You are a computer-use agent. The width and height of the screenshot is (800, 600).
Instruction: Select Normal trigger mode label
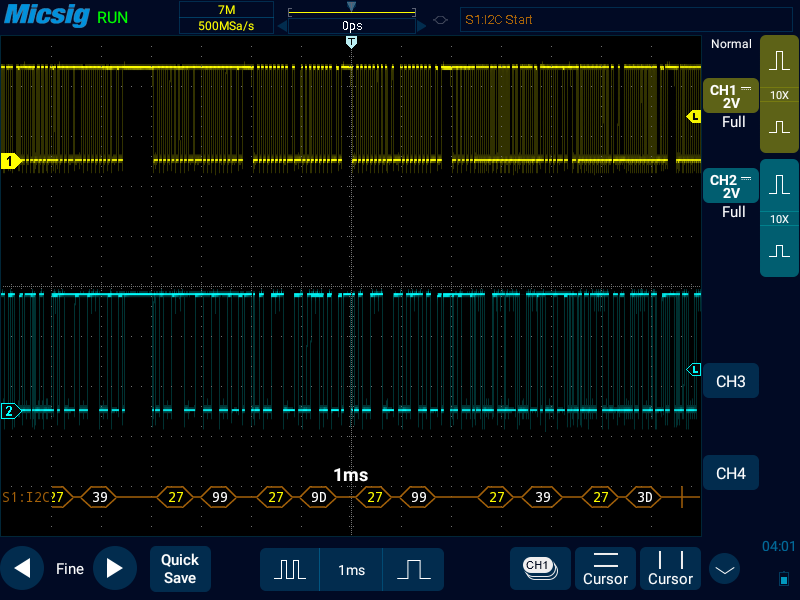pyautogui.click(x=731, y=44)
